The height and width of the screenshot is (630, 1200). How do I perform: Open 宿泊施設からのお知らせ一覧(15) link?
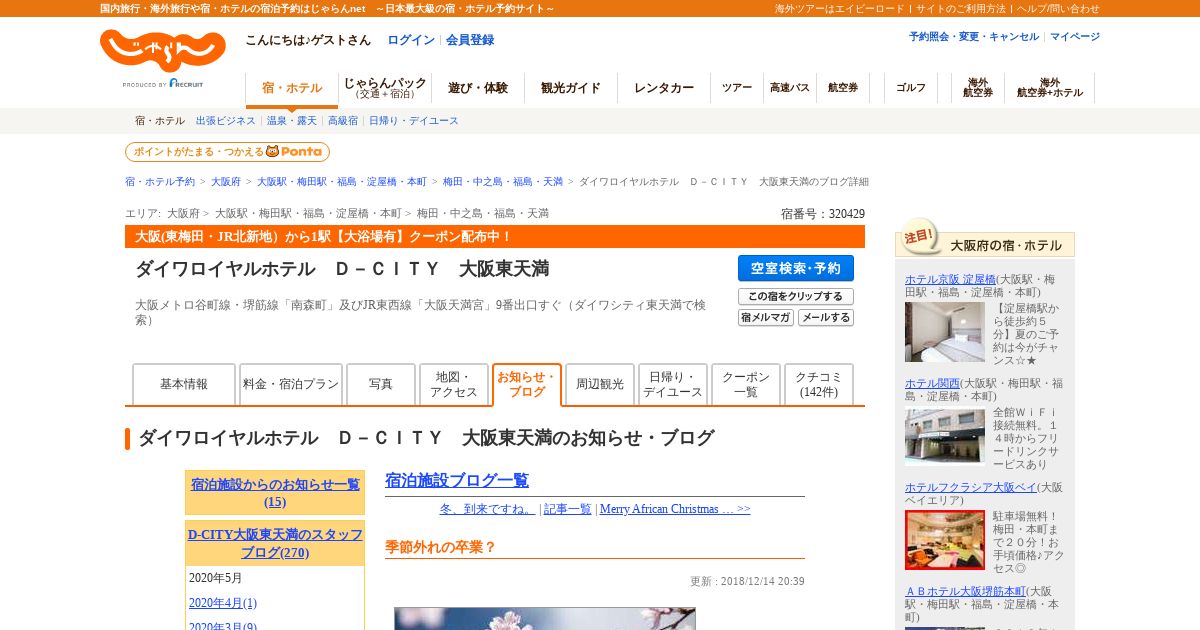[x=275, y=493]
